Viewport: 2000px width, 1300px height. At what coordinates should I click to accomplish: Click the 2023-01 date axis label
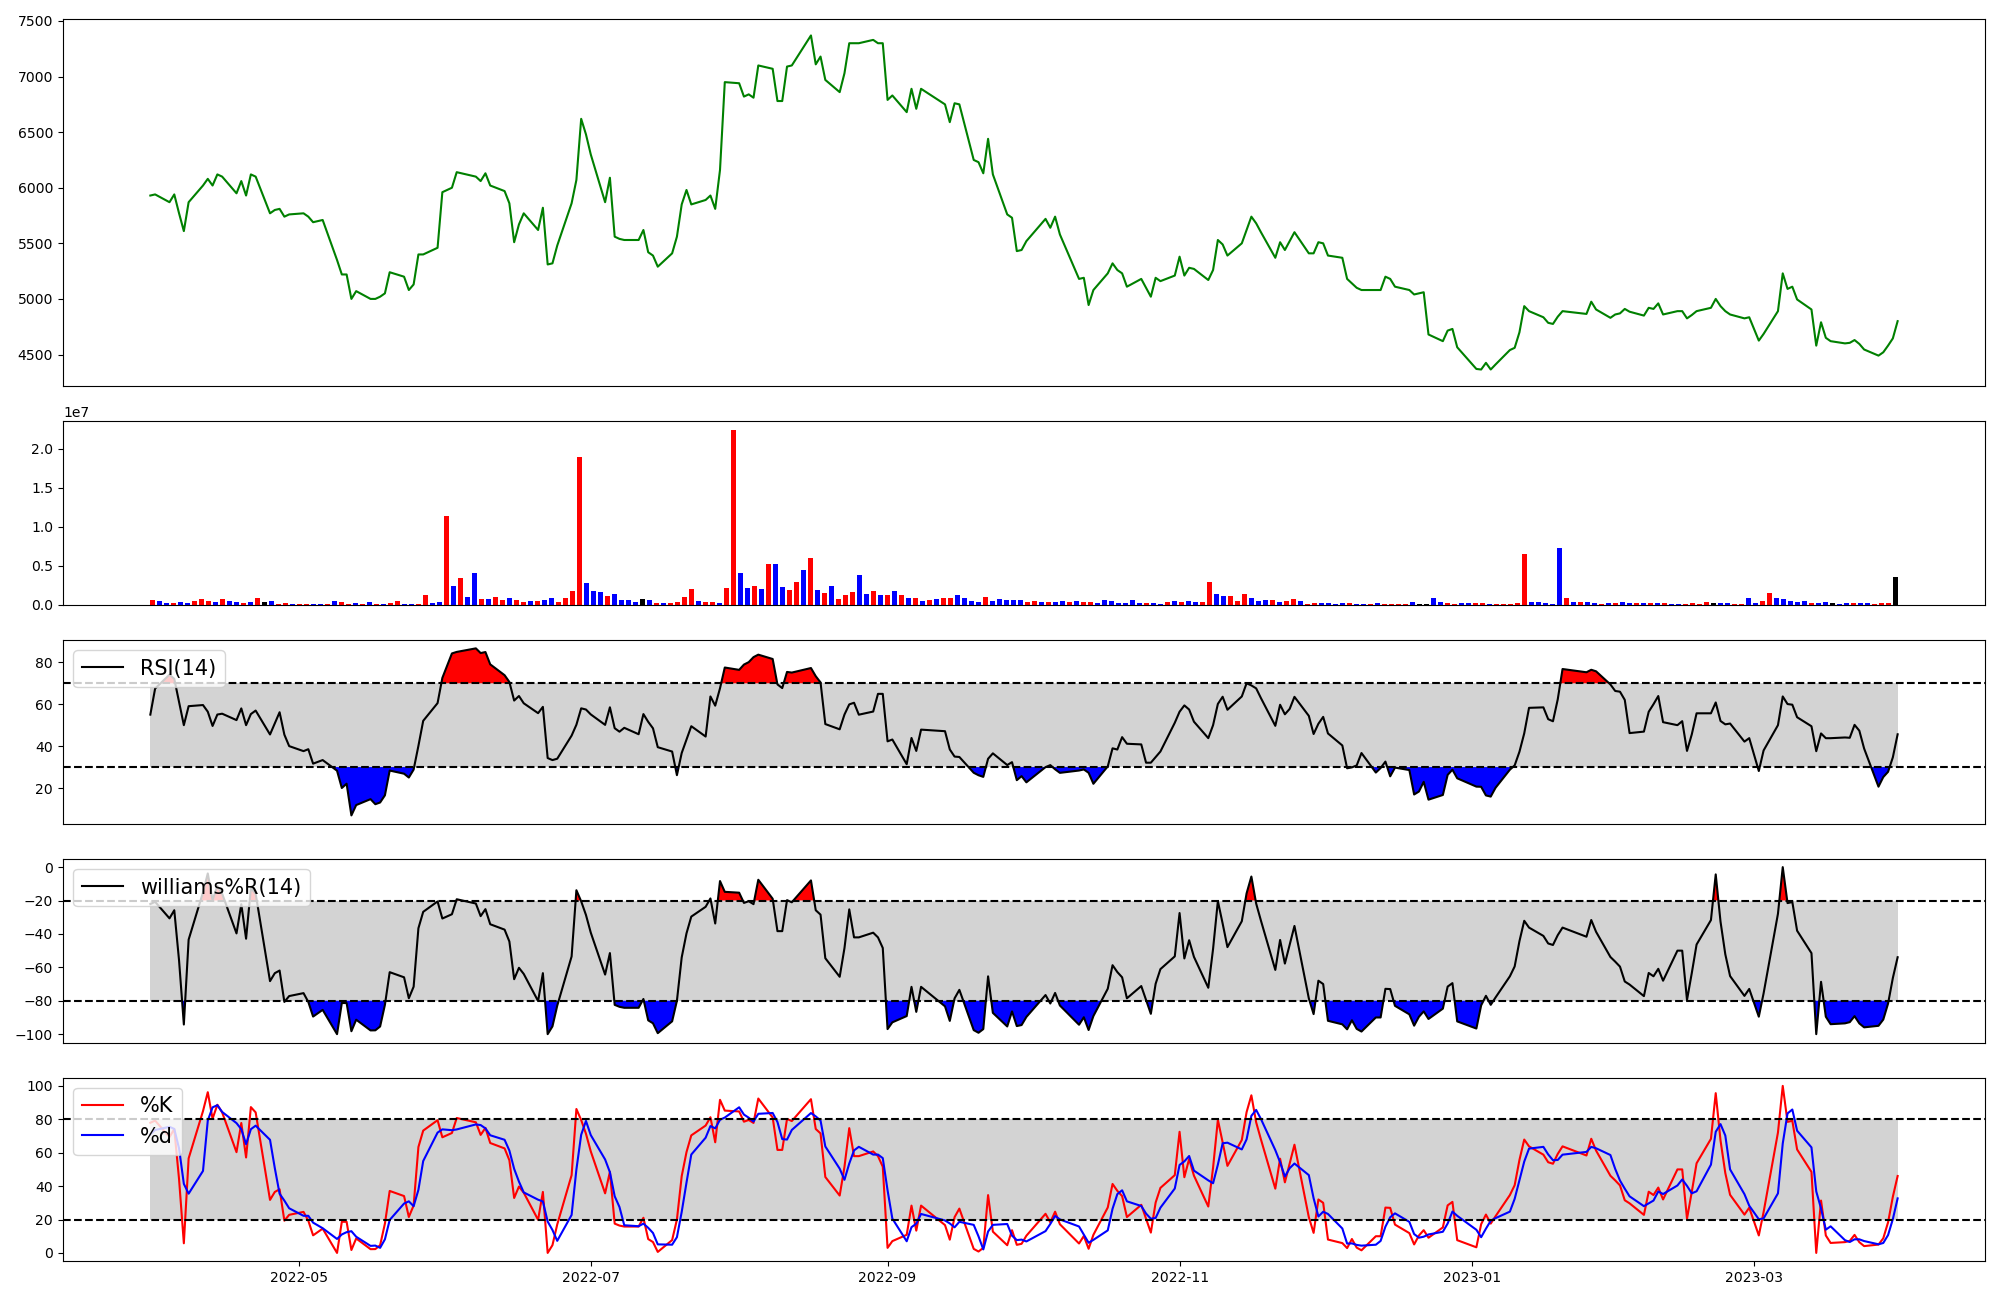pyautogui.click(x=1473, y=1277)
